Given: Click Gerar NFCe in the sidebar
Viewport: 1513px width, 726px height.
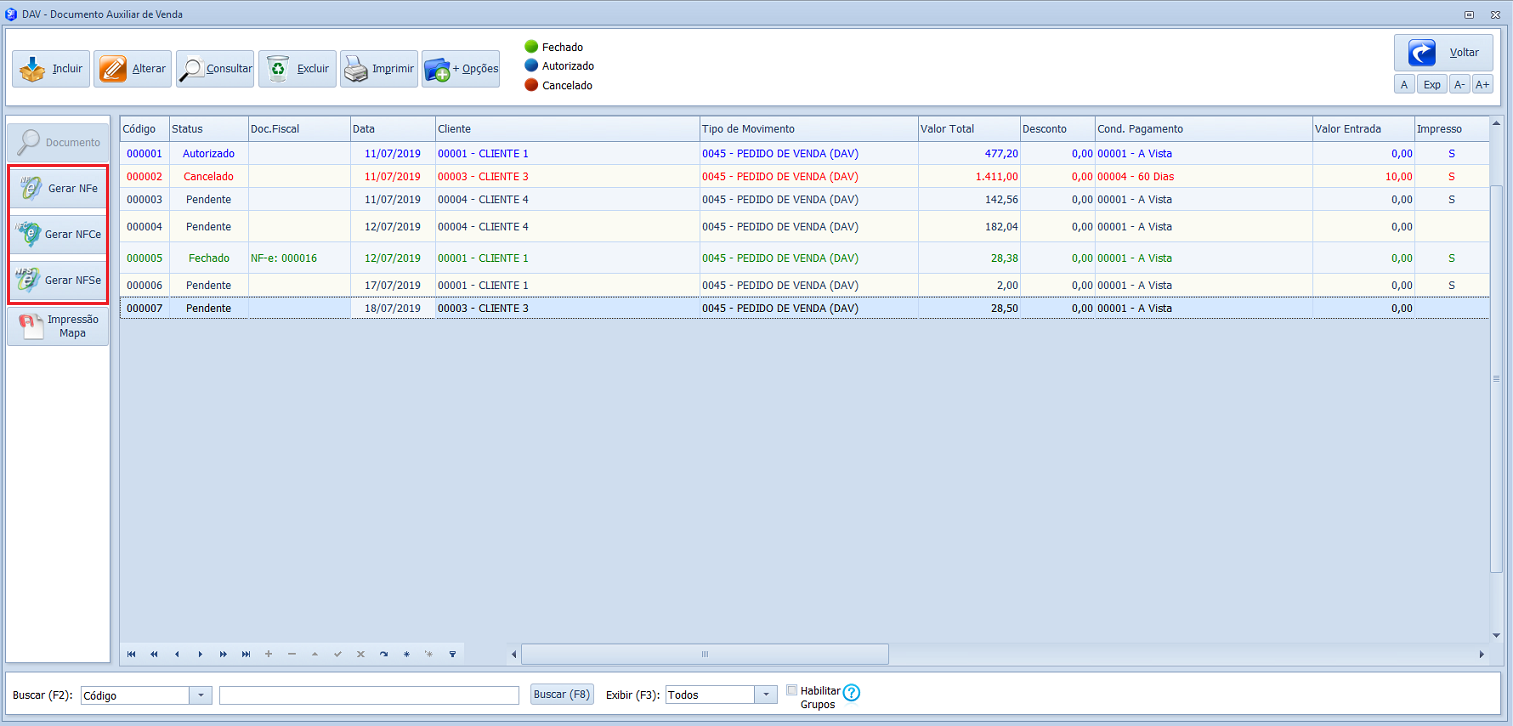Looking at the screenshot, I should pos(58,234).
